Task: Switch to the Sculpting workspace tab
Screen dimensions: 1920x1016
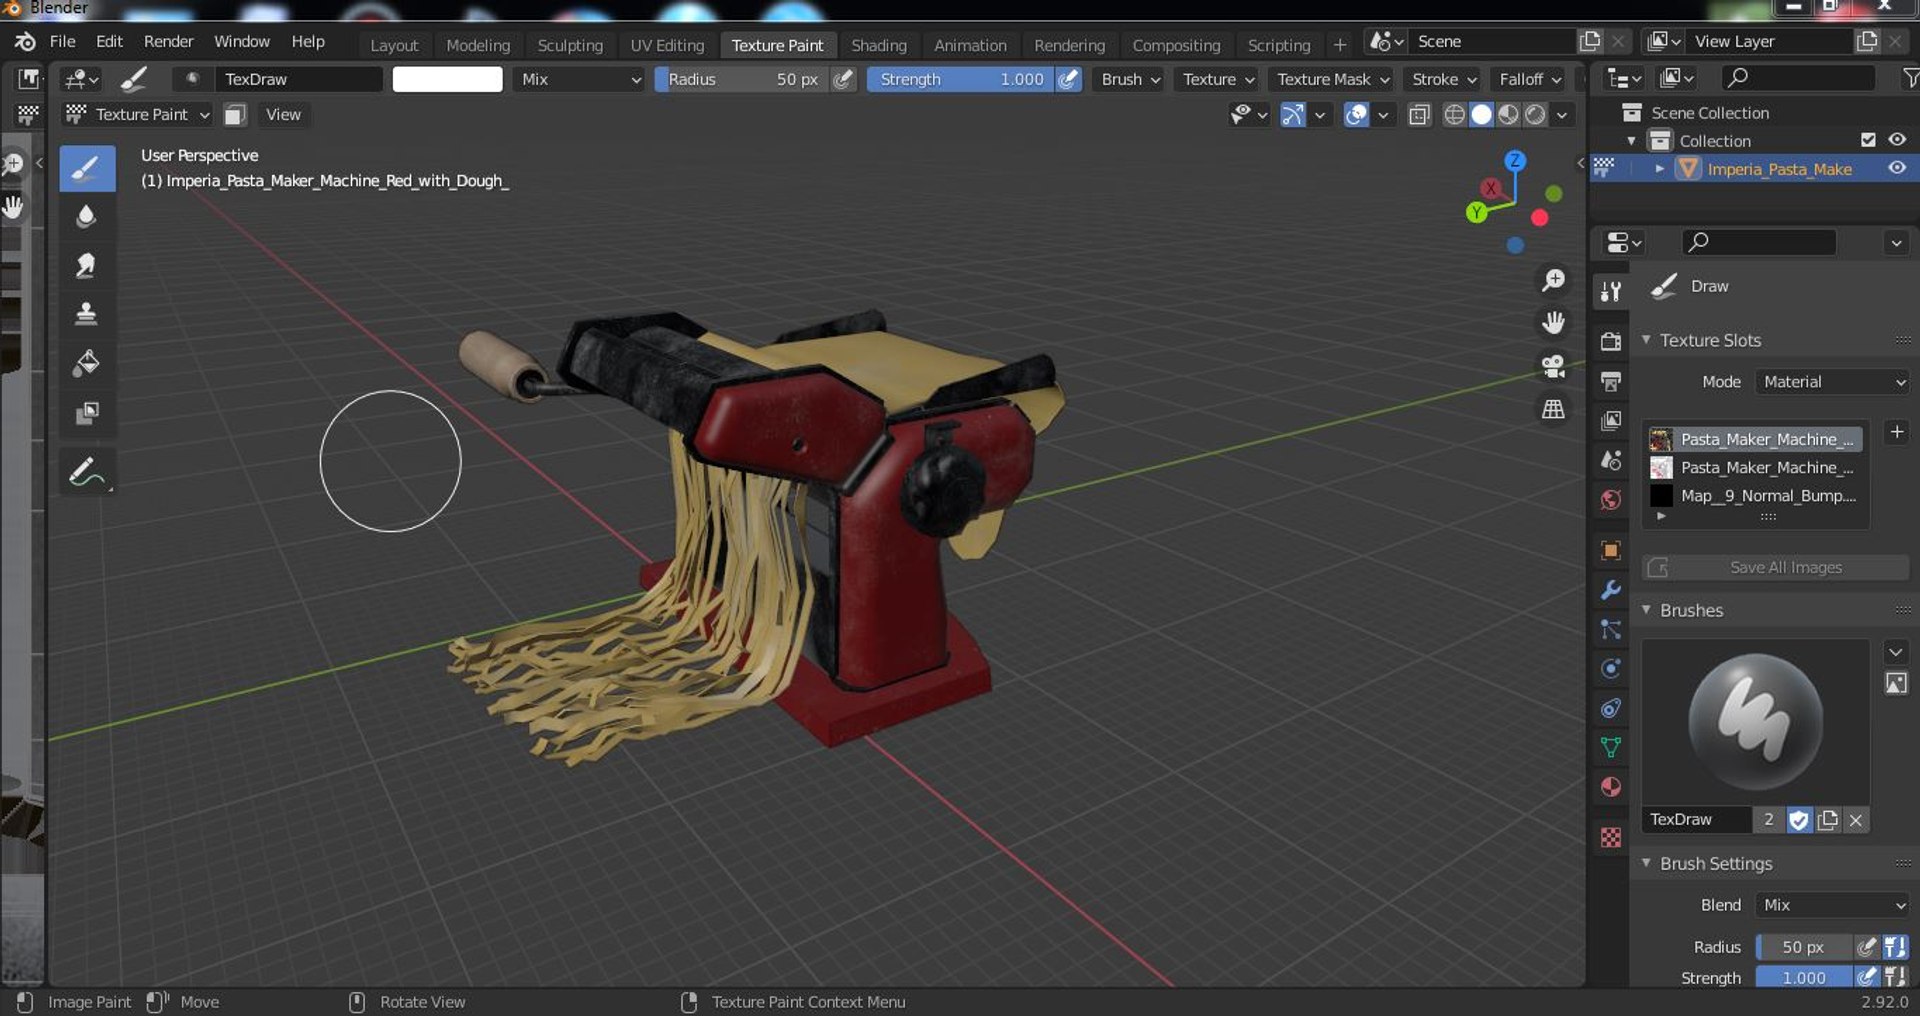Action: coord(570,45)
